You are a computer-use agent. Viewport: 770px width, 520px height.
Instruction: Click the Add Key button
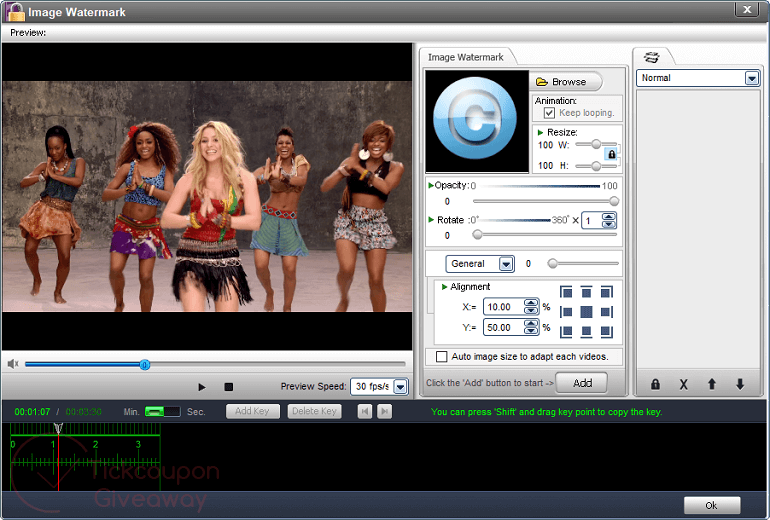tap(252, 411)
